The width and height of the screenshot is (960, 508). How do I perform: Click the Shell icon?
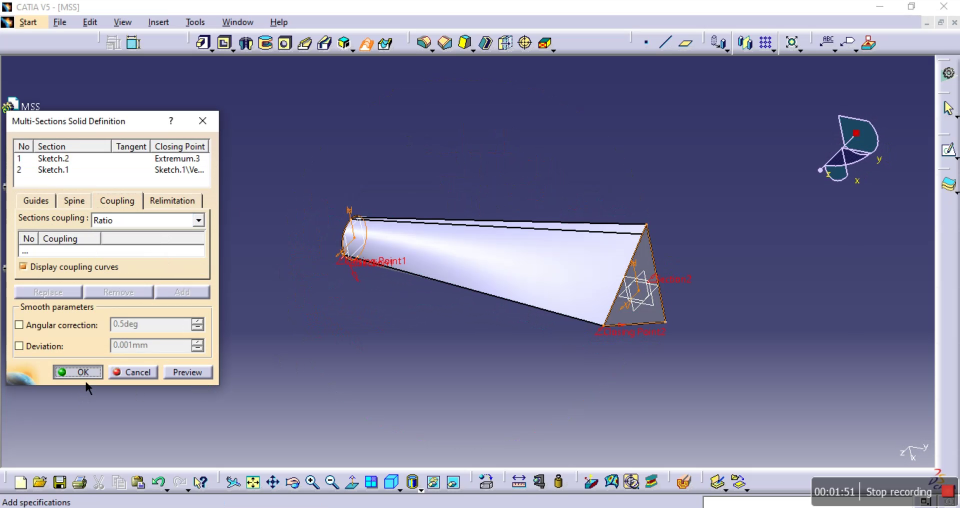point(485,43)
